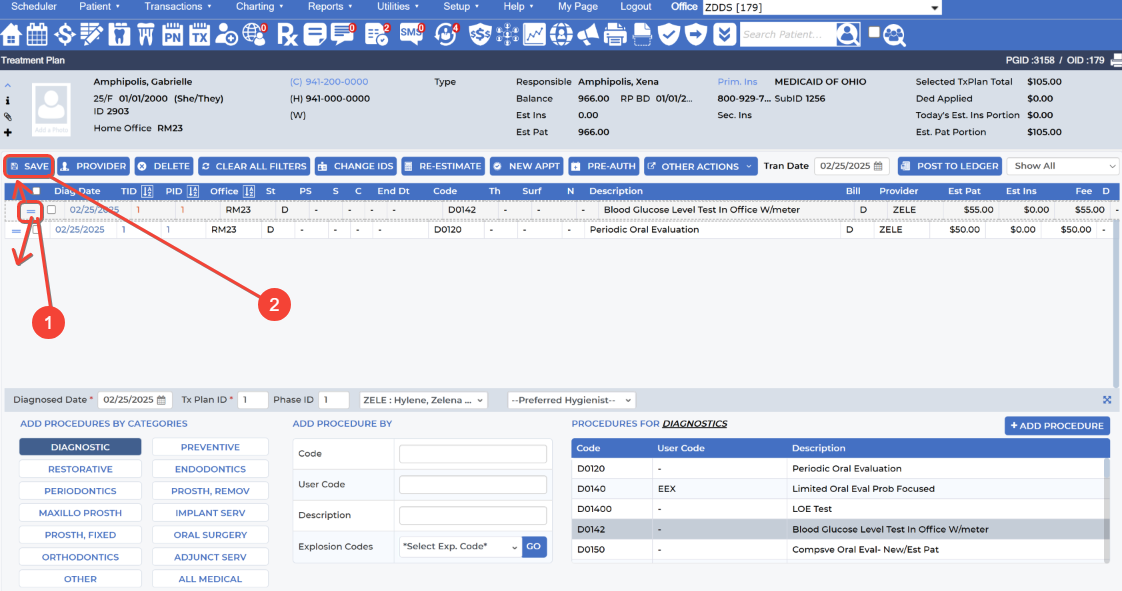Open the Rx prescription icon
The image size is (1122, 591).
click(x=287, y=34)
